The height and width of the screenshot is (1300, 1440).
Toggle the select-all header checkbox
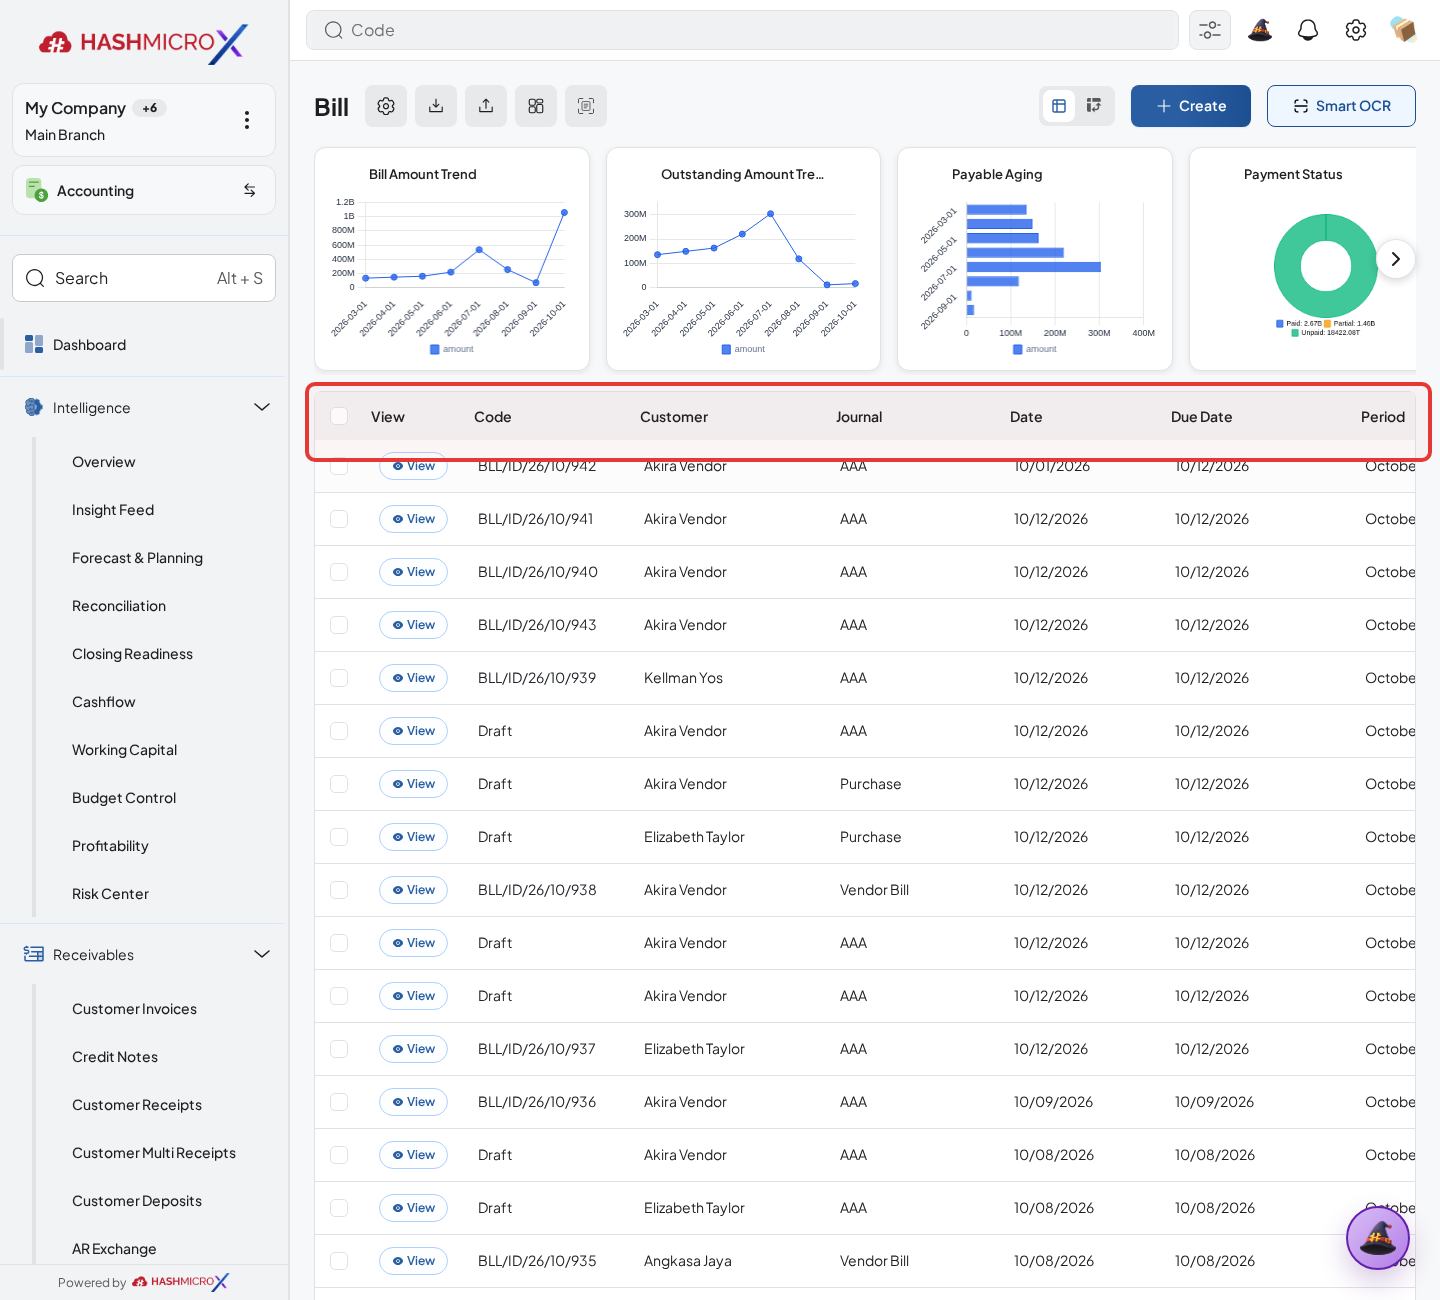tap(339, 416)
